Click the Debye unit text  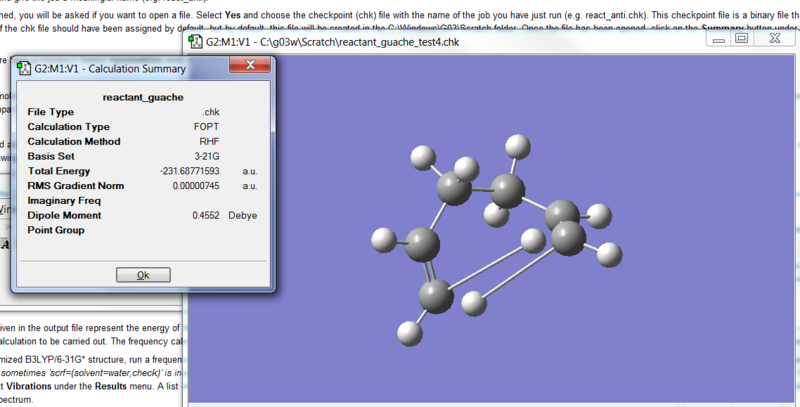pyautogui.click(x=242, y=216)
